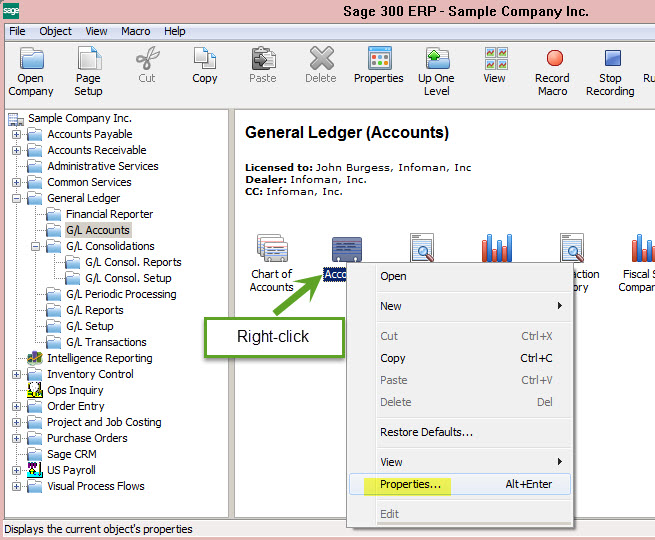Expand the US Payroll node
Screen dimensions: 655x540
(16, 470)
